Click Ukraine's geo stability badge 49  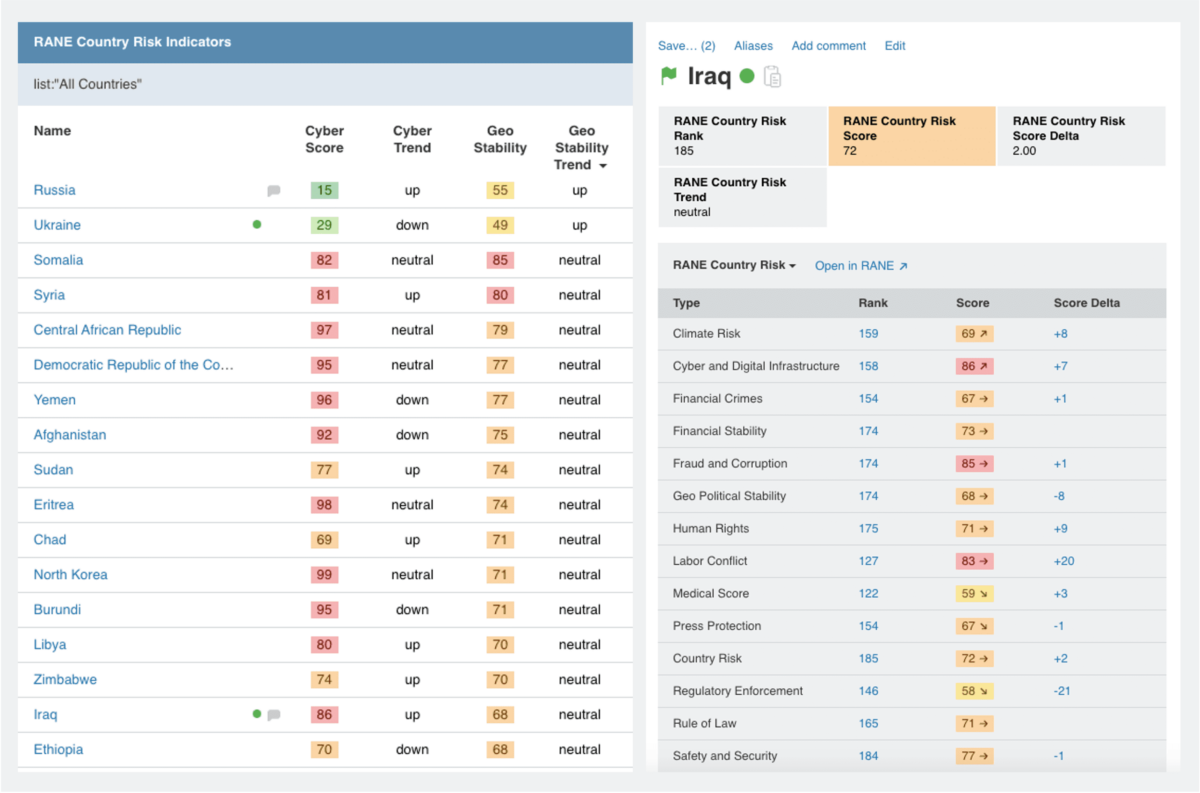500,225
